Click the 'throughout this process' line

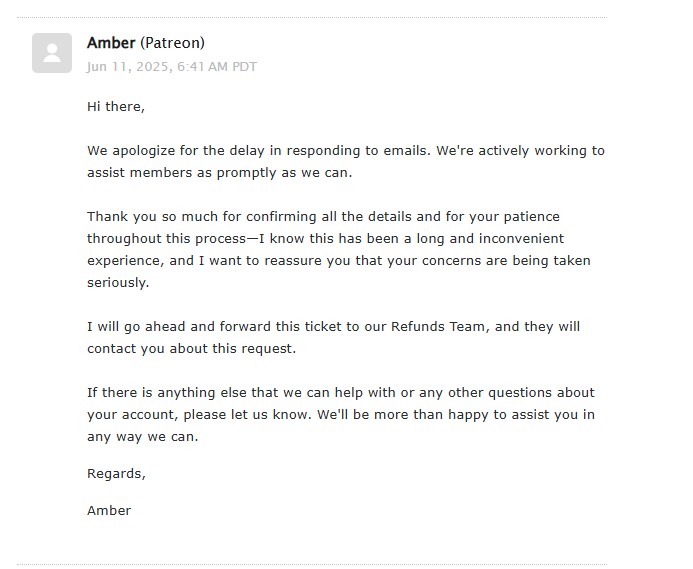[325, 239]
